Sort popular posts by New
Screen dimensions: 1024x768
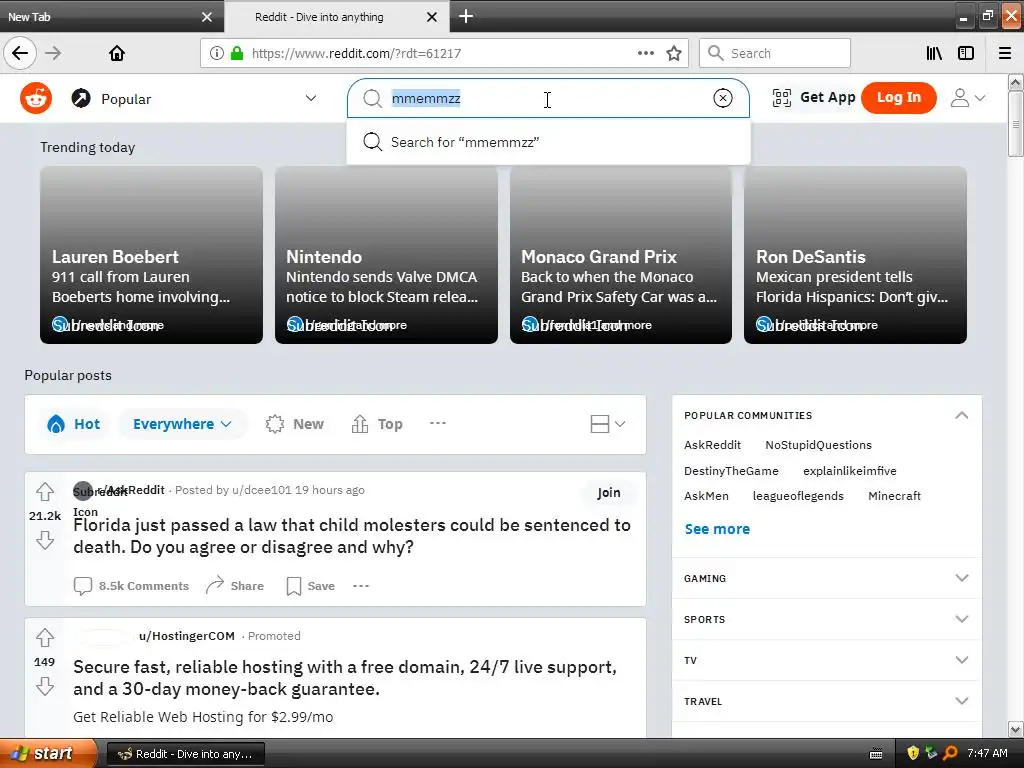(x=295, y=424)
